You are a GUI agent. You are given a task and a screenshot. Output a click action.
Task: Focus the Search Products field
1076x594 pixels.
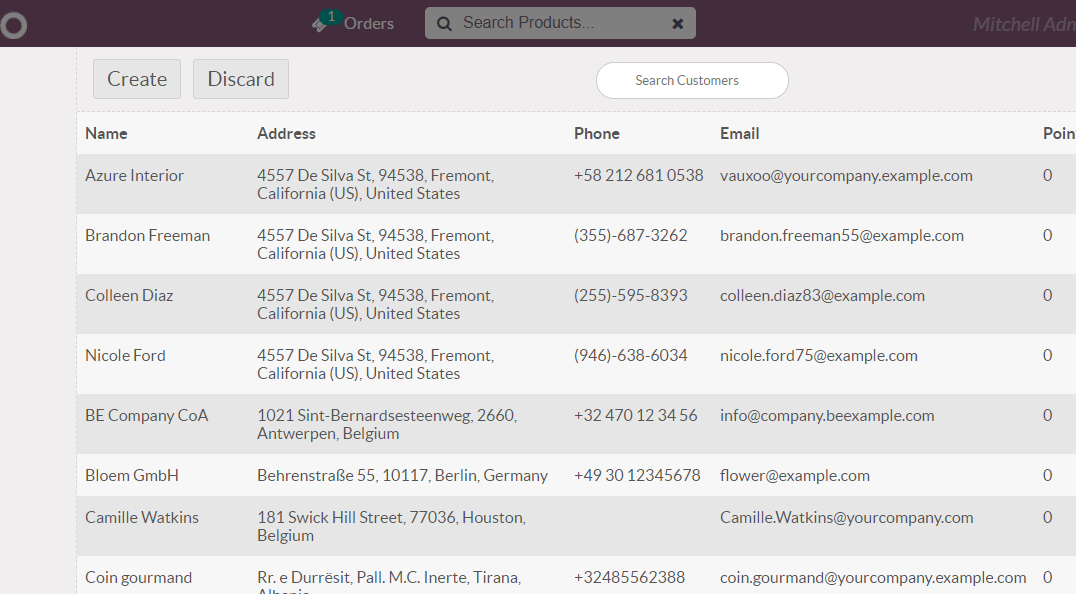pyautogui.click(x=560, y=23)
